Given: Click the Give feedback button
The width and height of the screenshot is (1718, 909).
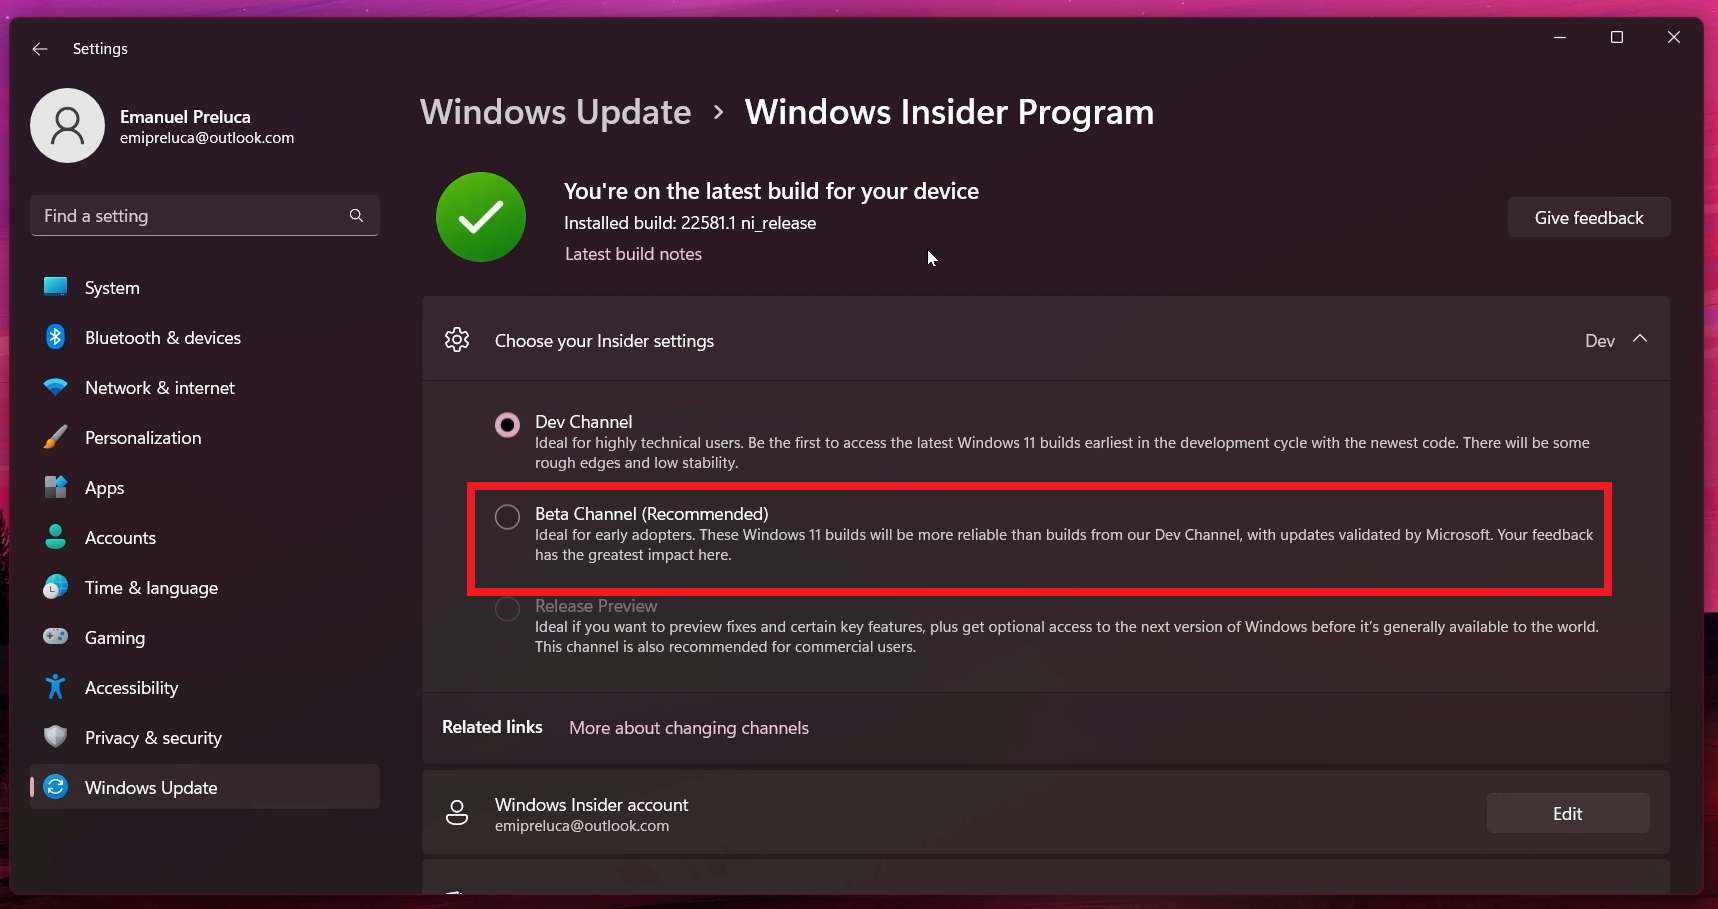Looking at the screenshot, I should click(1588, 217).
